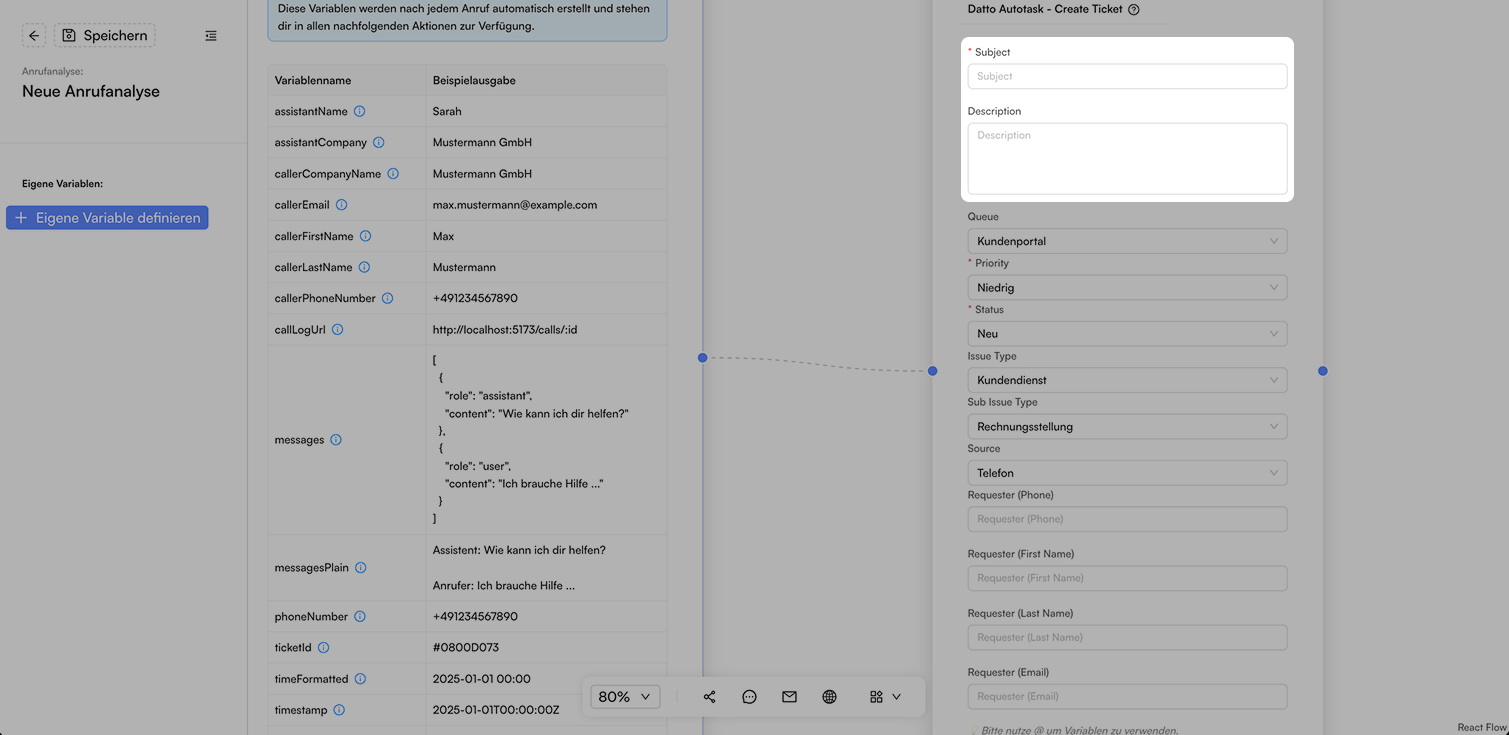Image resolution: width=1509 pixels, height=735 pixels.
Task: Open info icon next to callerLastName
Action: point(364,267)
